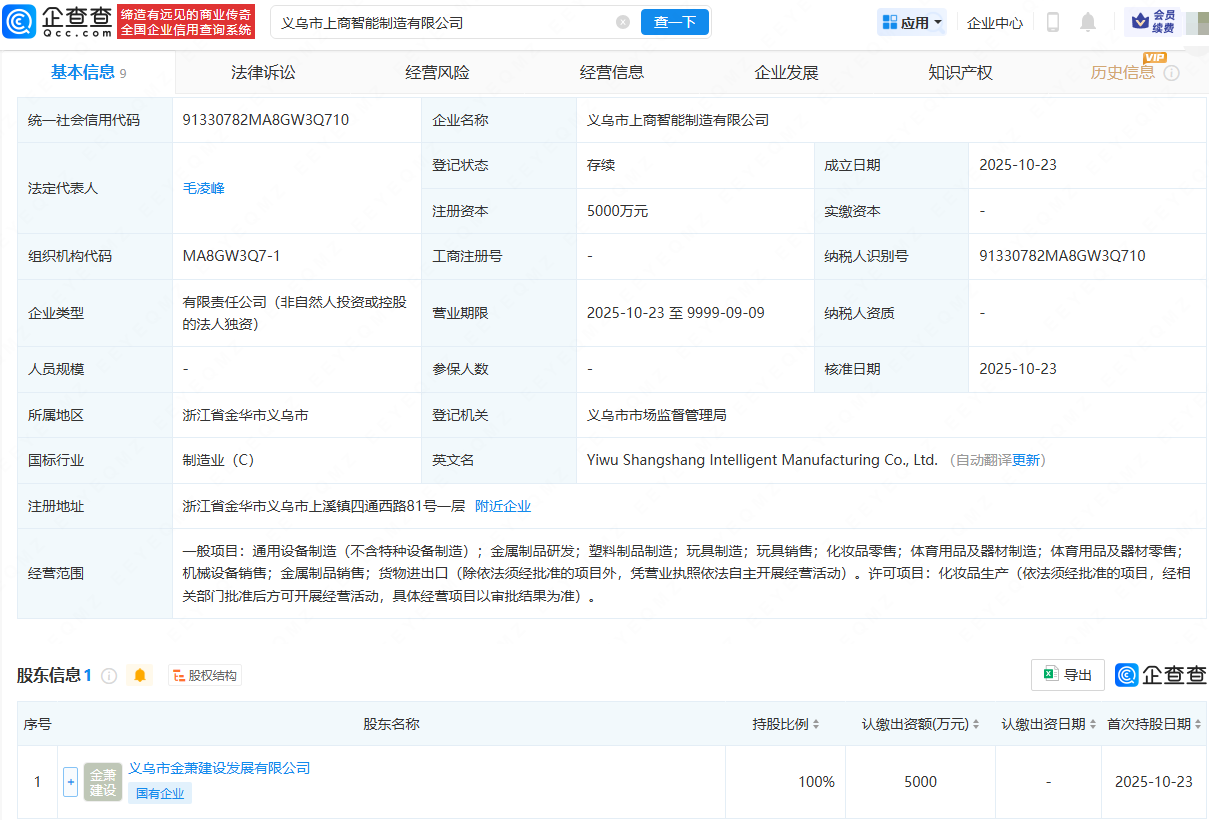Expand the 义乌市金萧建设发展有限公司 shareholder row
The height and width of the screenshot is (820, 1209).
point(70,782)
